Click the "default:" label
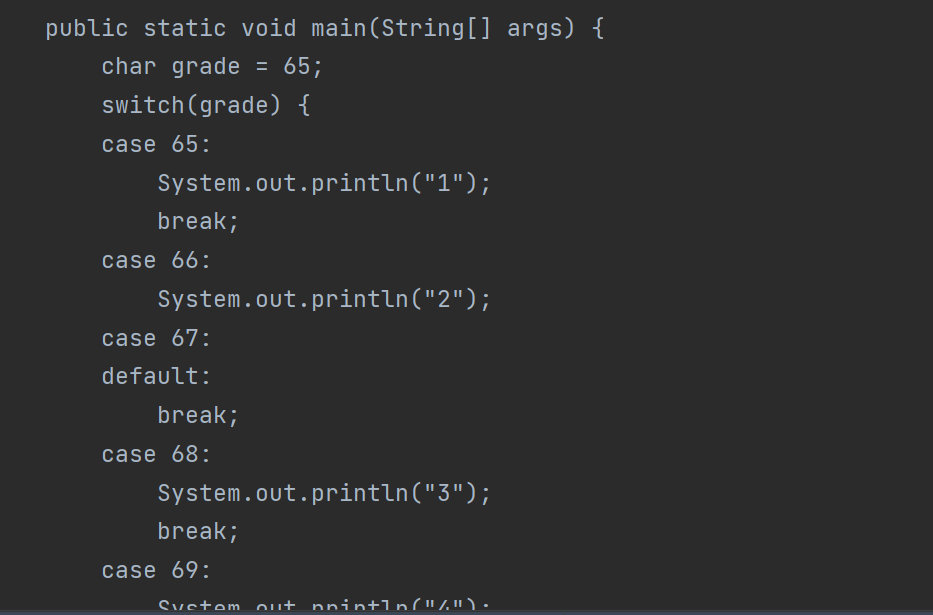The image size is (933, 615). [156, 376]
